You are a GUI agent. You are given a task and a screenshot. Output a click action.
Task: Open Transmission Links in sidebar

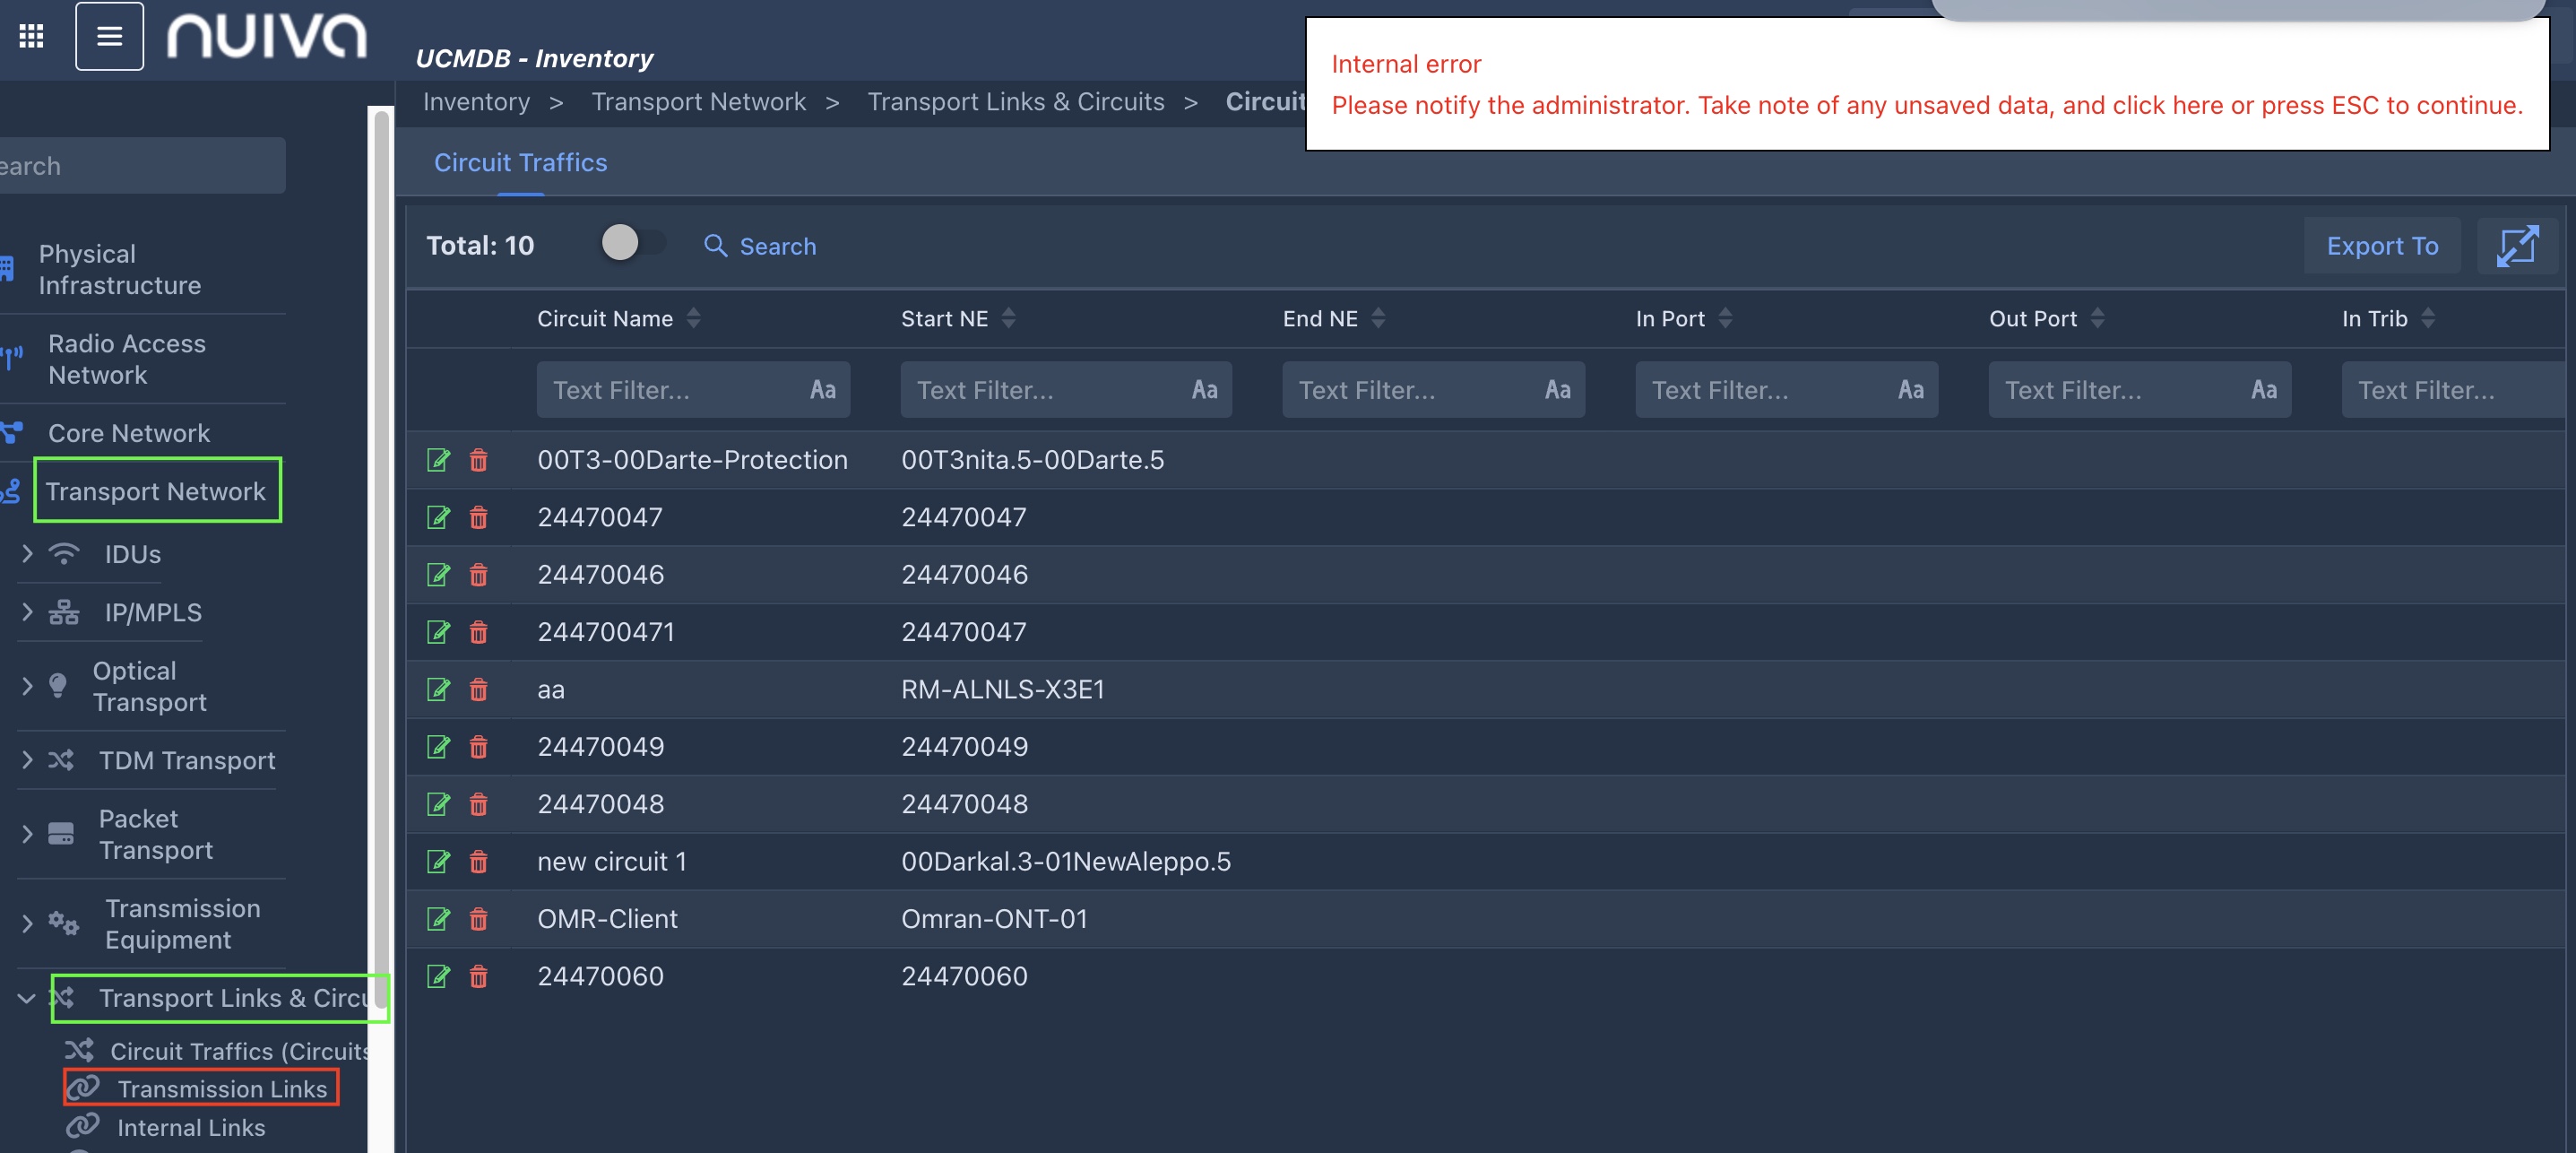tap(222, 1088)
